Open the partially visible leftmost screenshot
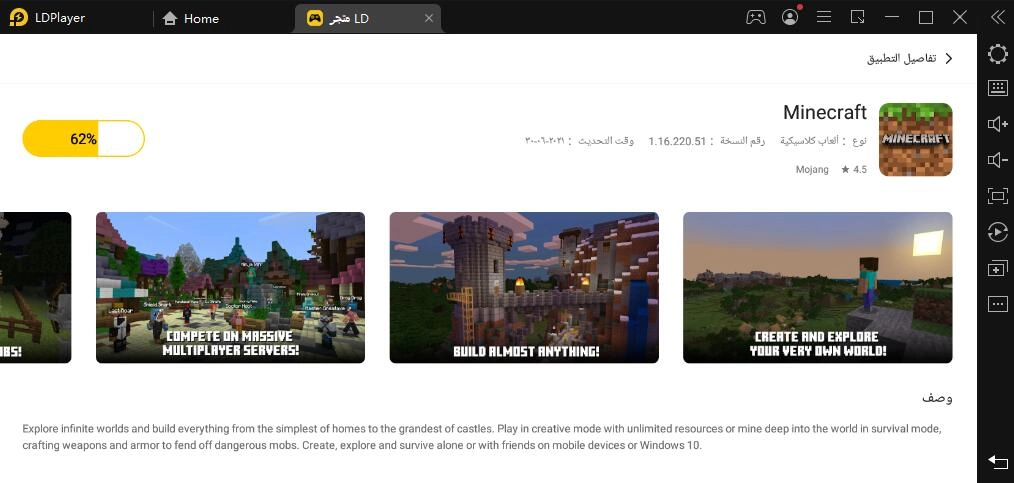The width and height of the screenshot is (1014, 483). tap(36, 288)
